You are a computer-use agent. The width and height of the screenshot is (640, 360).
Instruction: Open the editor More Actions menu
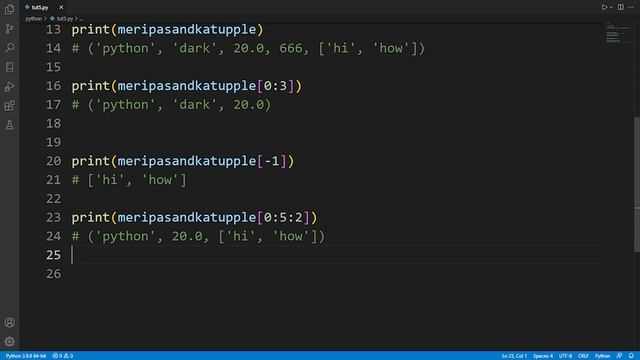[x=631, y=7]
